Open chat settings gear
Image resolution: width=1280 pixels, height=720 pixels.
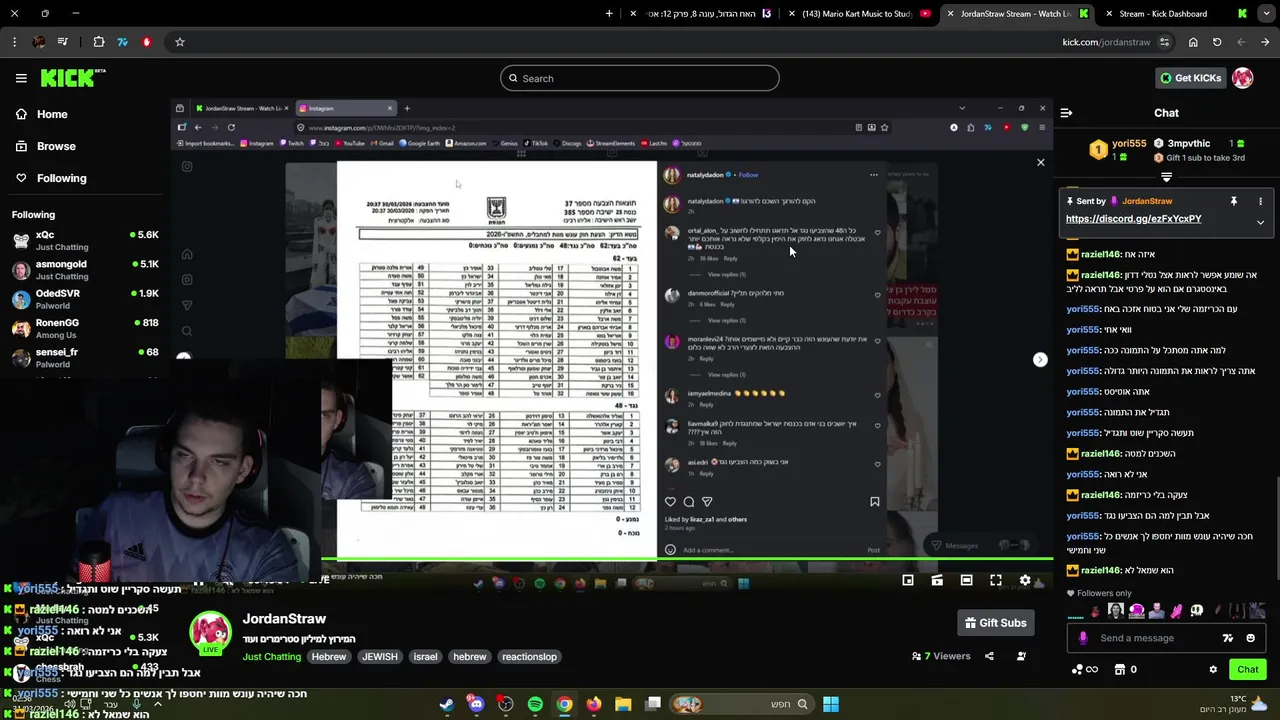tap(1213, 669)
